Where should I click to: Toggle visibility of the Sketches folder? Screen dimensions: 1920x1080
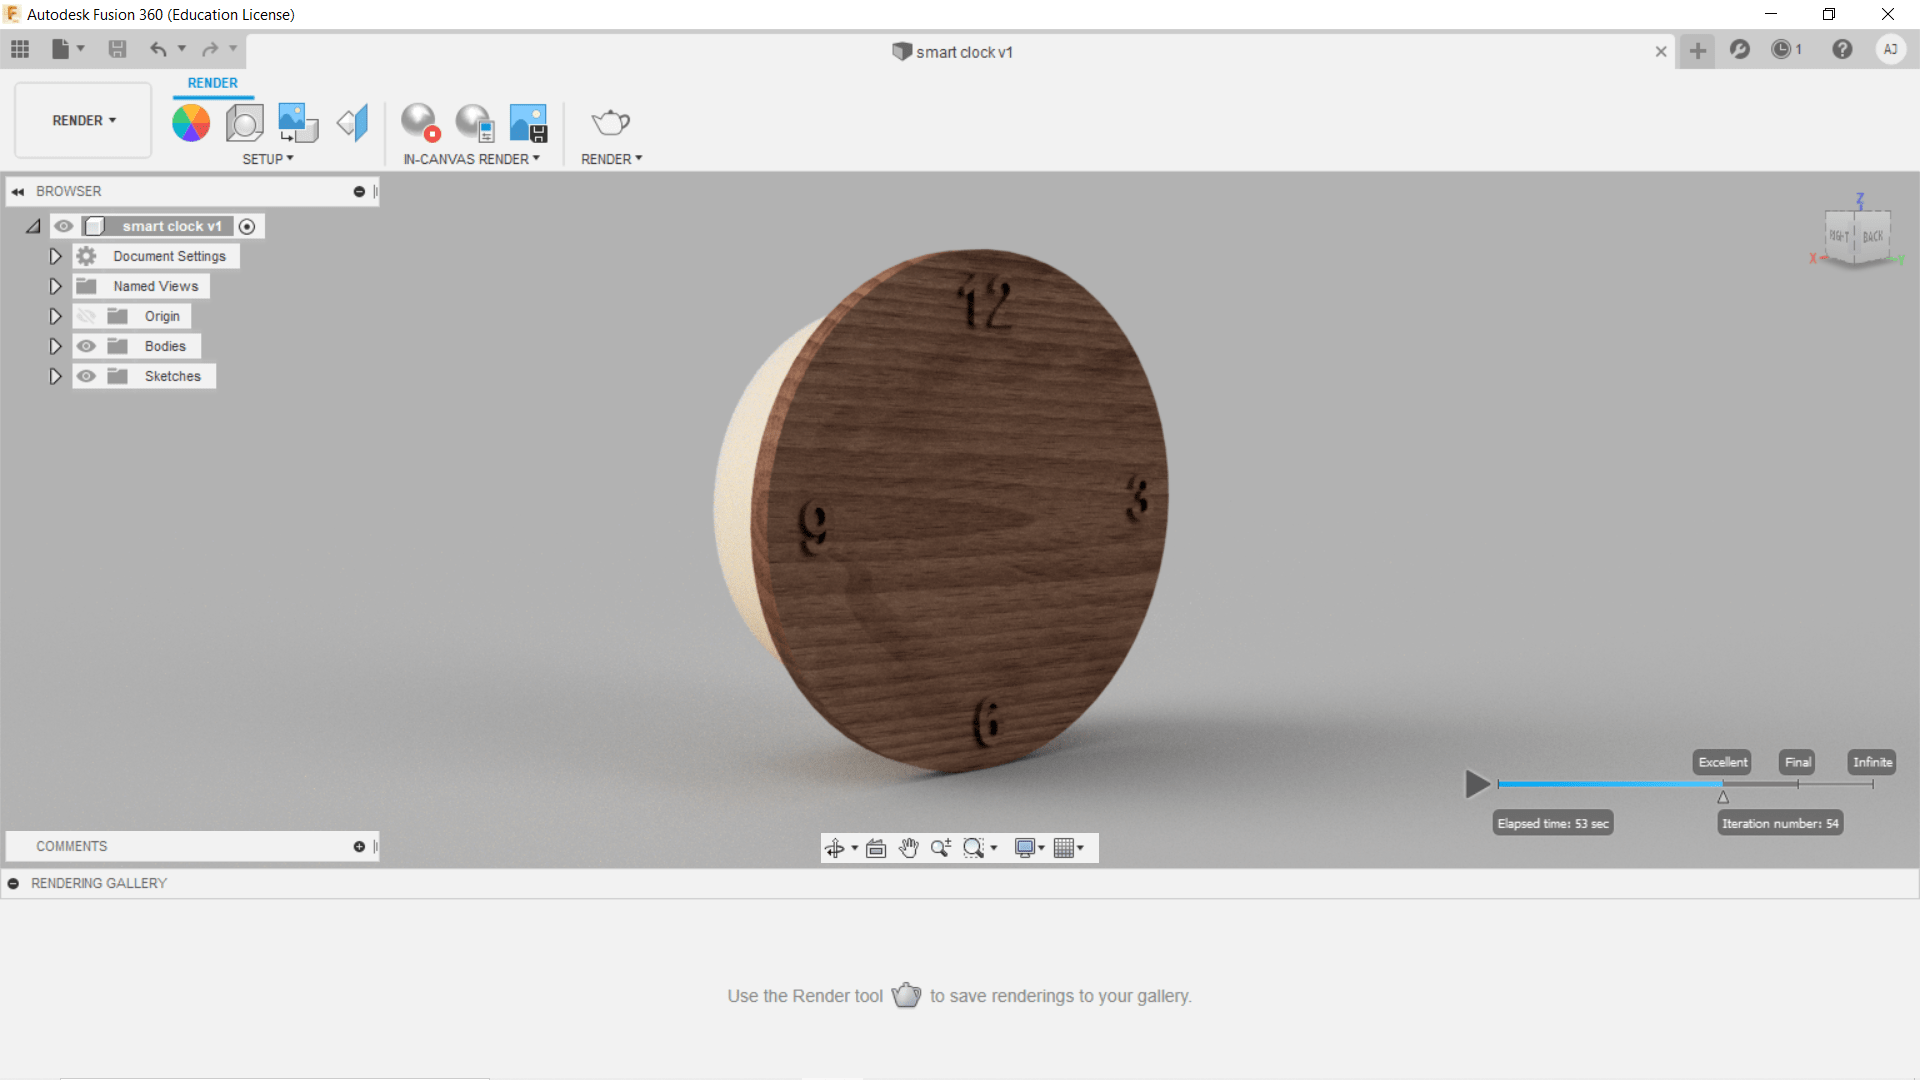tap(87, 376)
